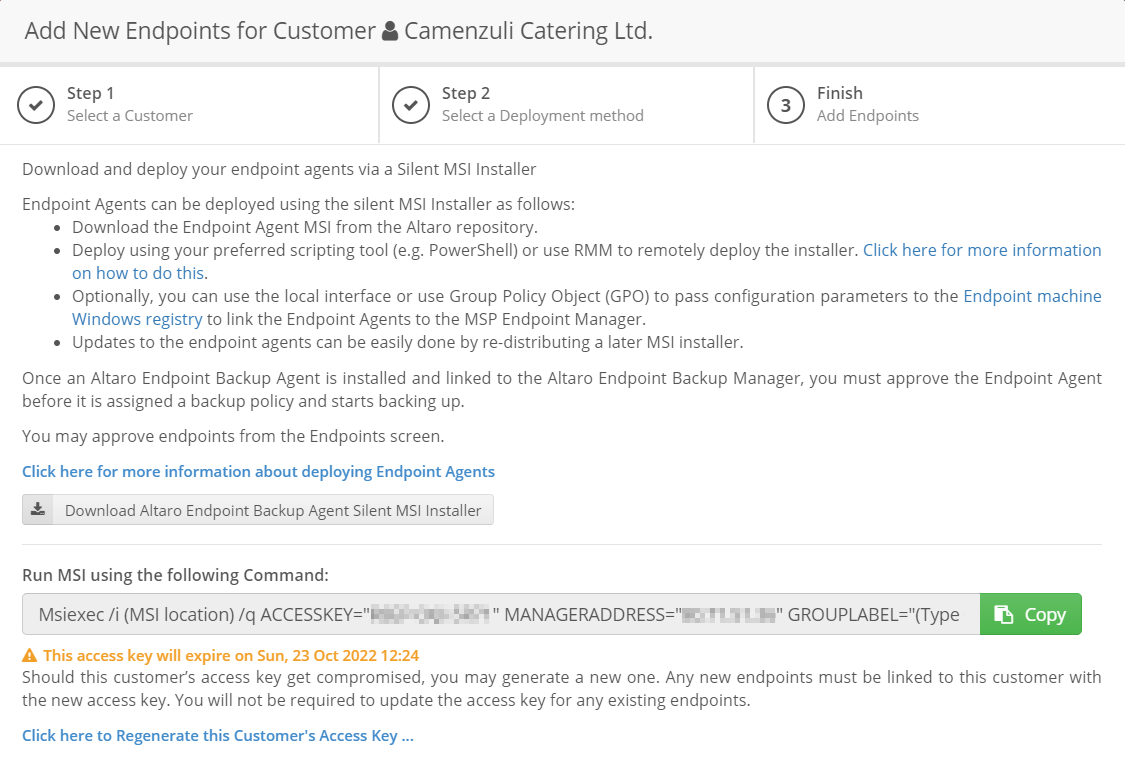Click inside the Msiexec command field
The height and width of the screenshot is (771, 1125).
(501, 614)
